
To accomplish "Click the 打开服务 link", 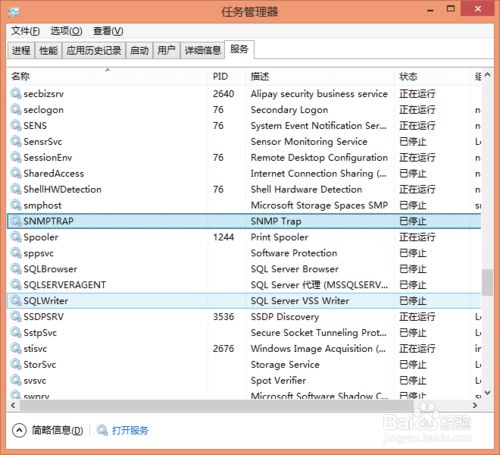I will coord(130,430).
